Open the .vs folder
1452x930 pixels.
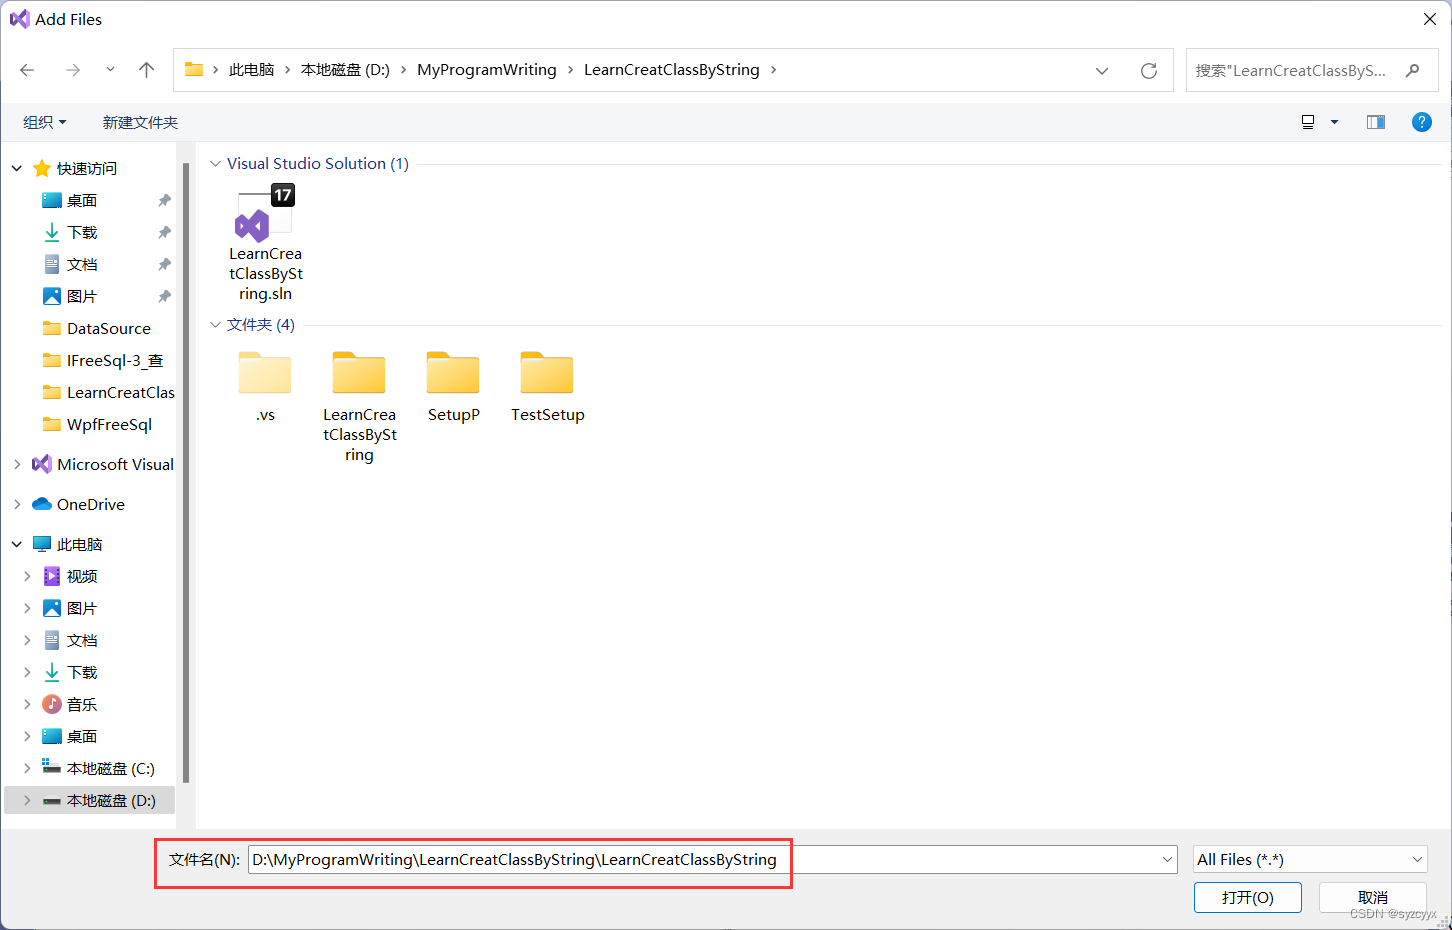pyautogui.click(x=264, y=375)
